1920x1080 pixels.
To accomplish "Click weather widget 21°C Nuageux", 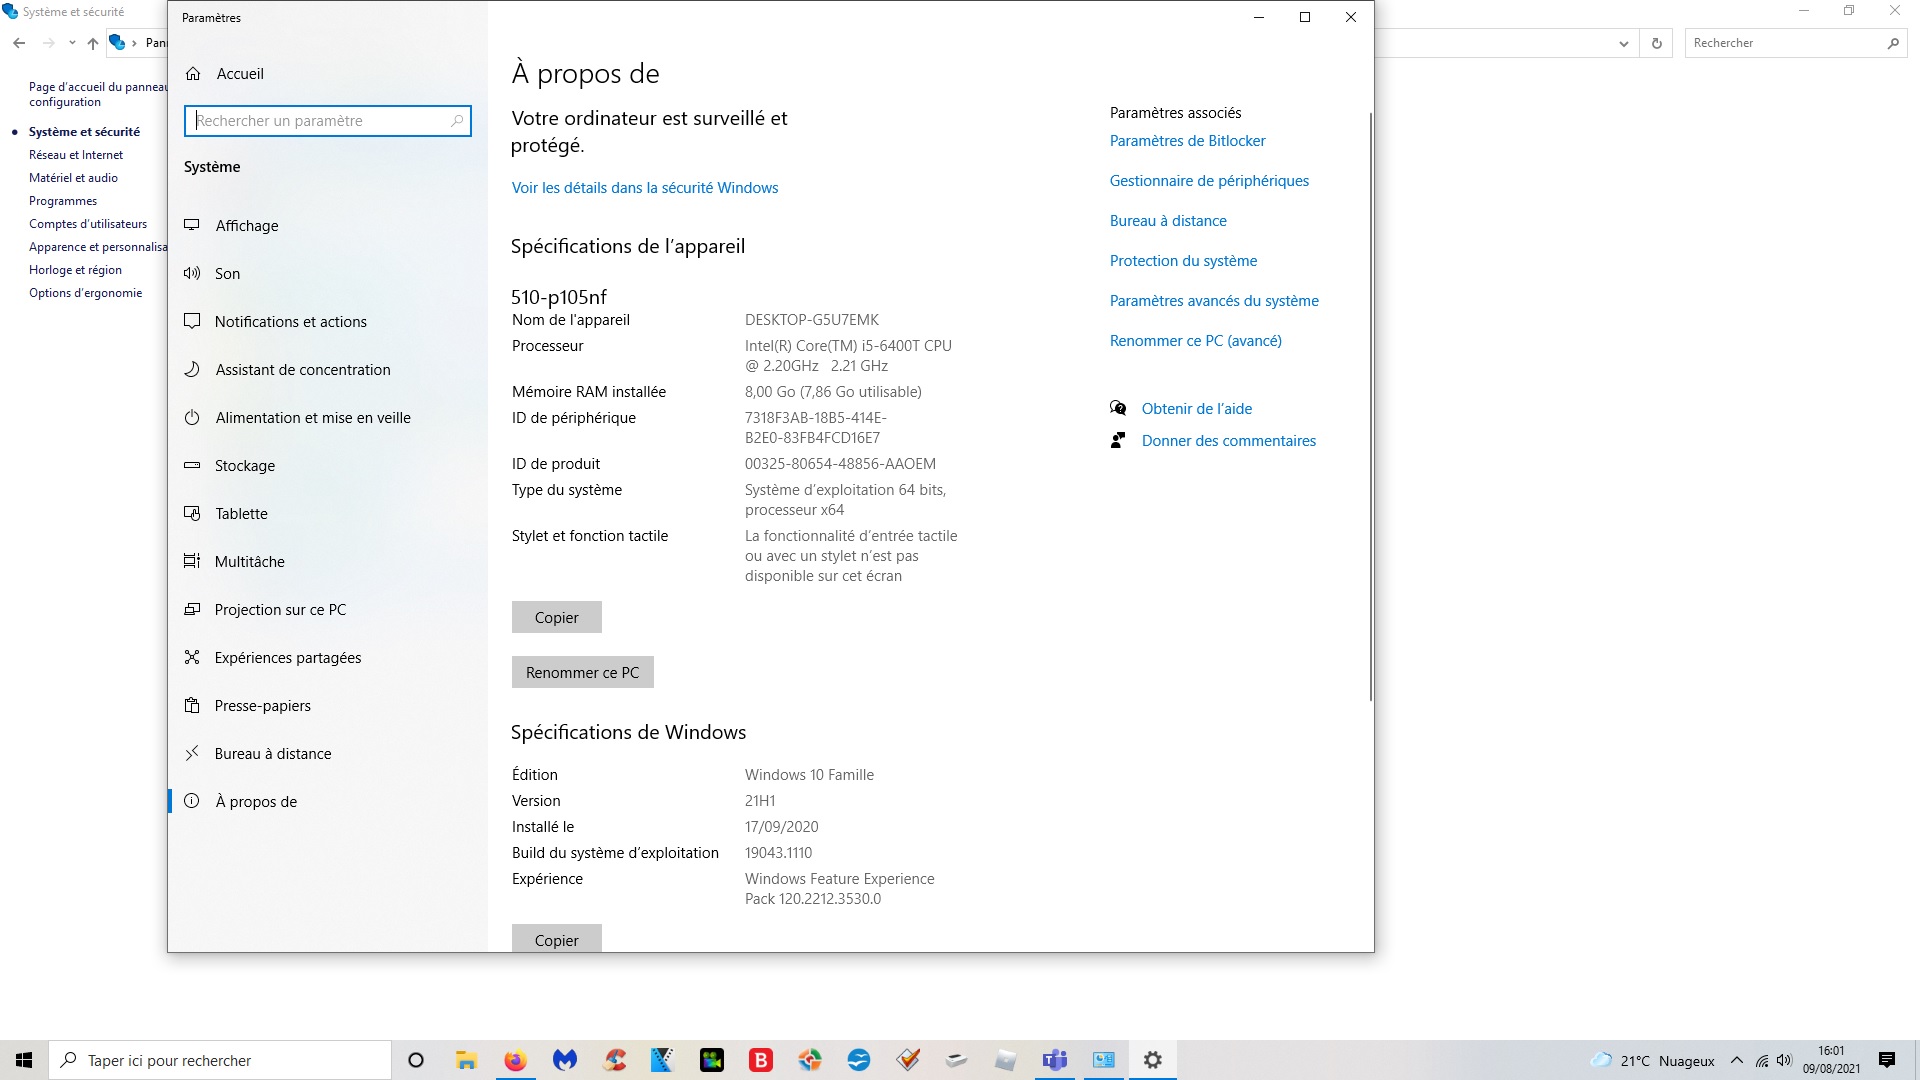I will (1652, 1060).
